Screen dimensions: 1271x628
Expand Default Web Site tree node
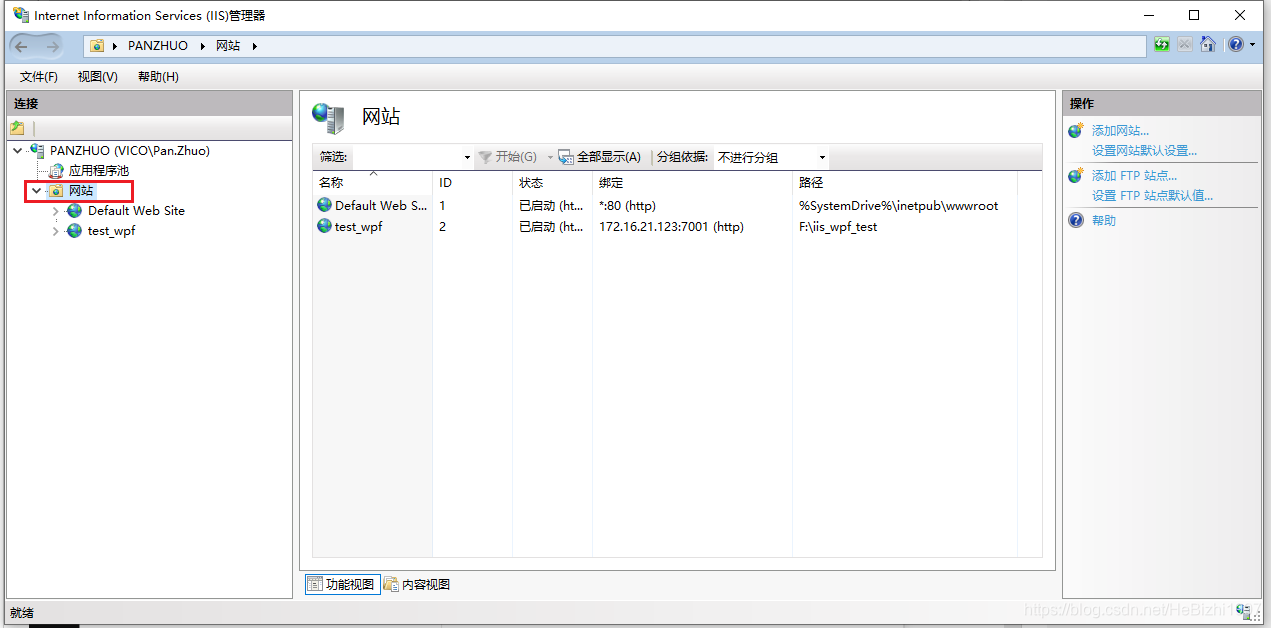click(56, 211)
